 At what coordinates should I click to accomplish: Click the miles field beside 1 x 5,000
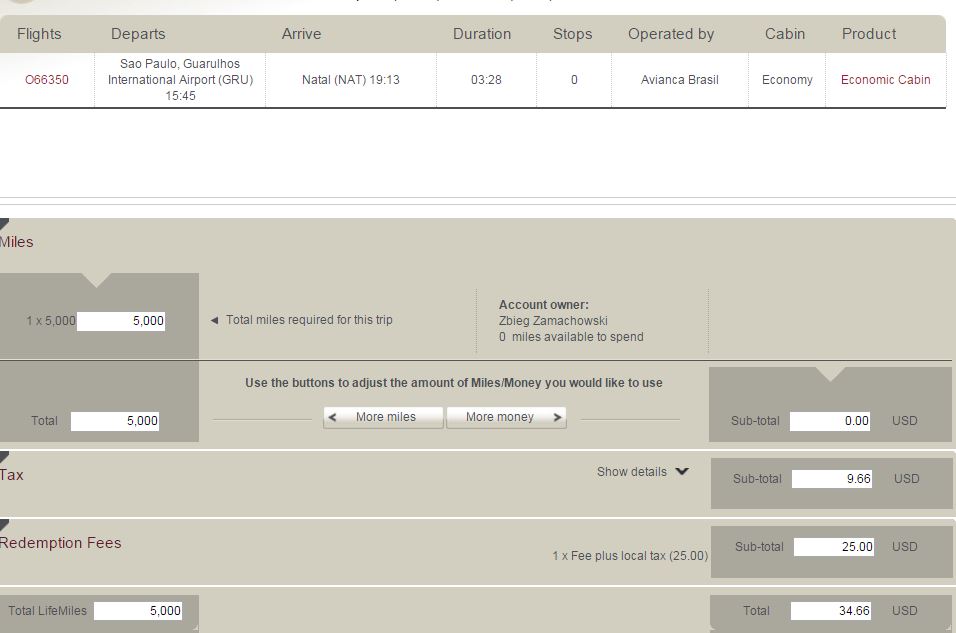(121, 321)
